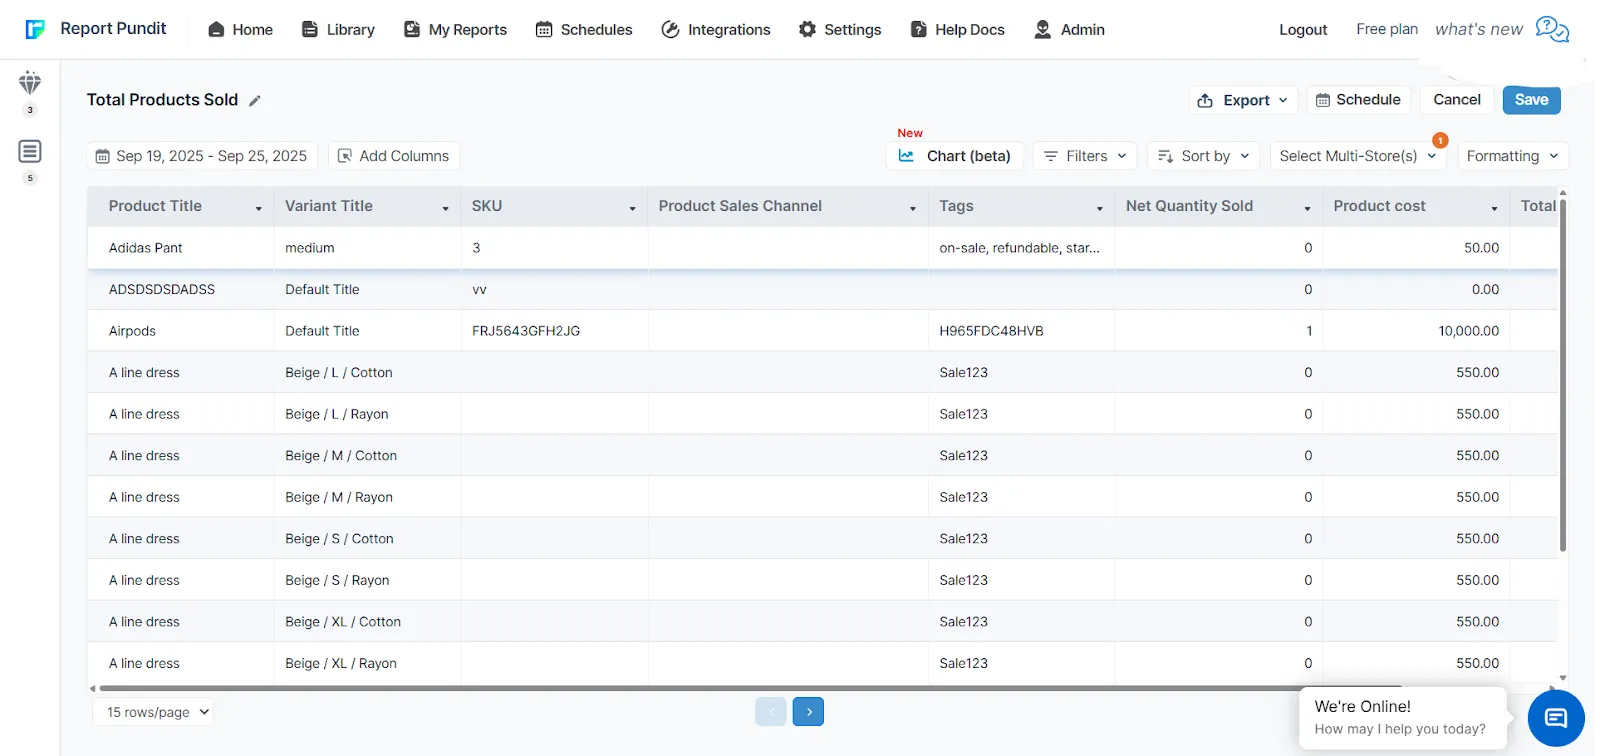Open Product Sales Channel column menu arrow
Viewport: 1600px width, 756px height.
pos(913,208)
